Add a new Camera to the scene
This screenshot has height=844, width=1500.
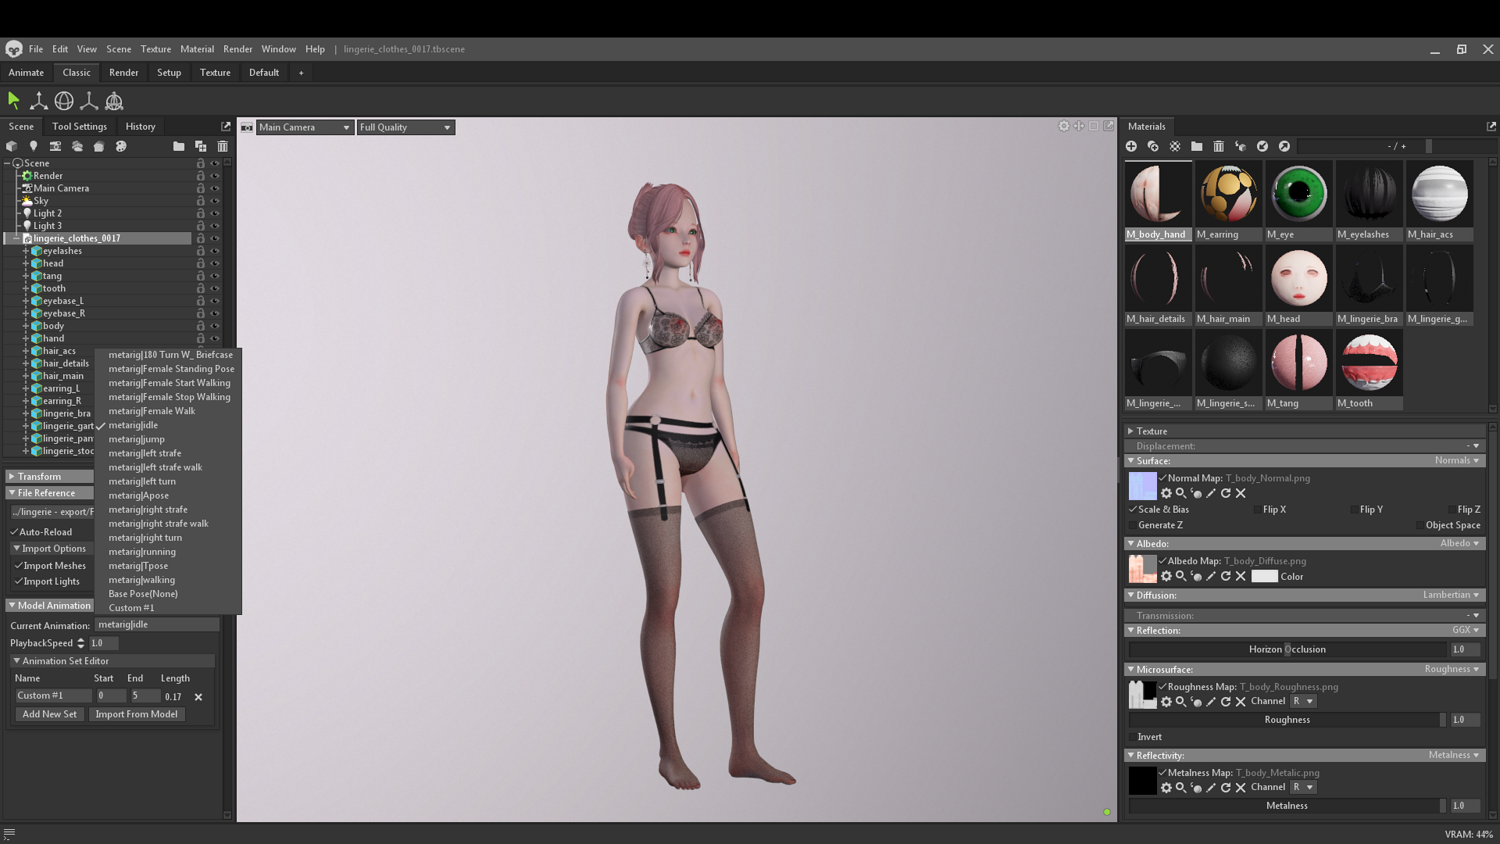[x=55, y=146]
